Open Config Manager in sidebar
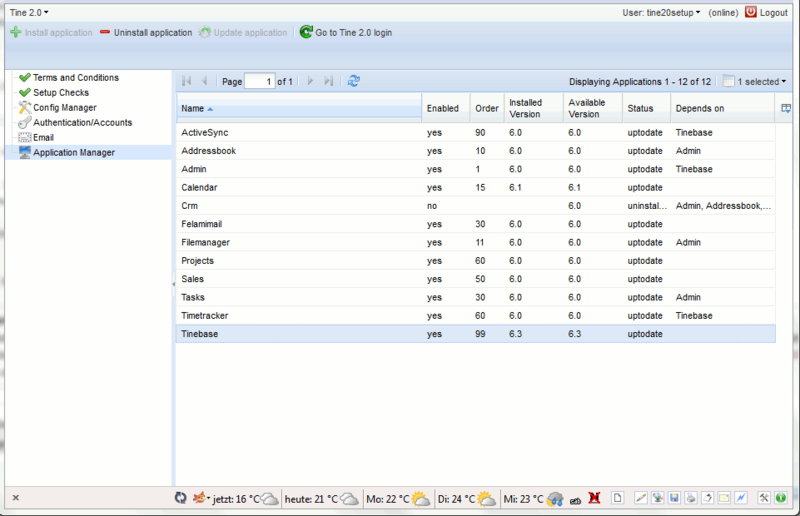The width and height of the screenshot is (800, 516). click(x=65, y=108)
